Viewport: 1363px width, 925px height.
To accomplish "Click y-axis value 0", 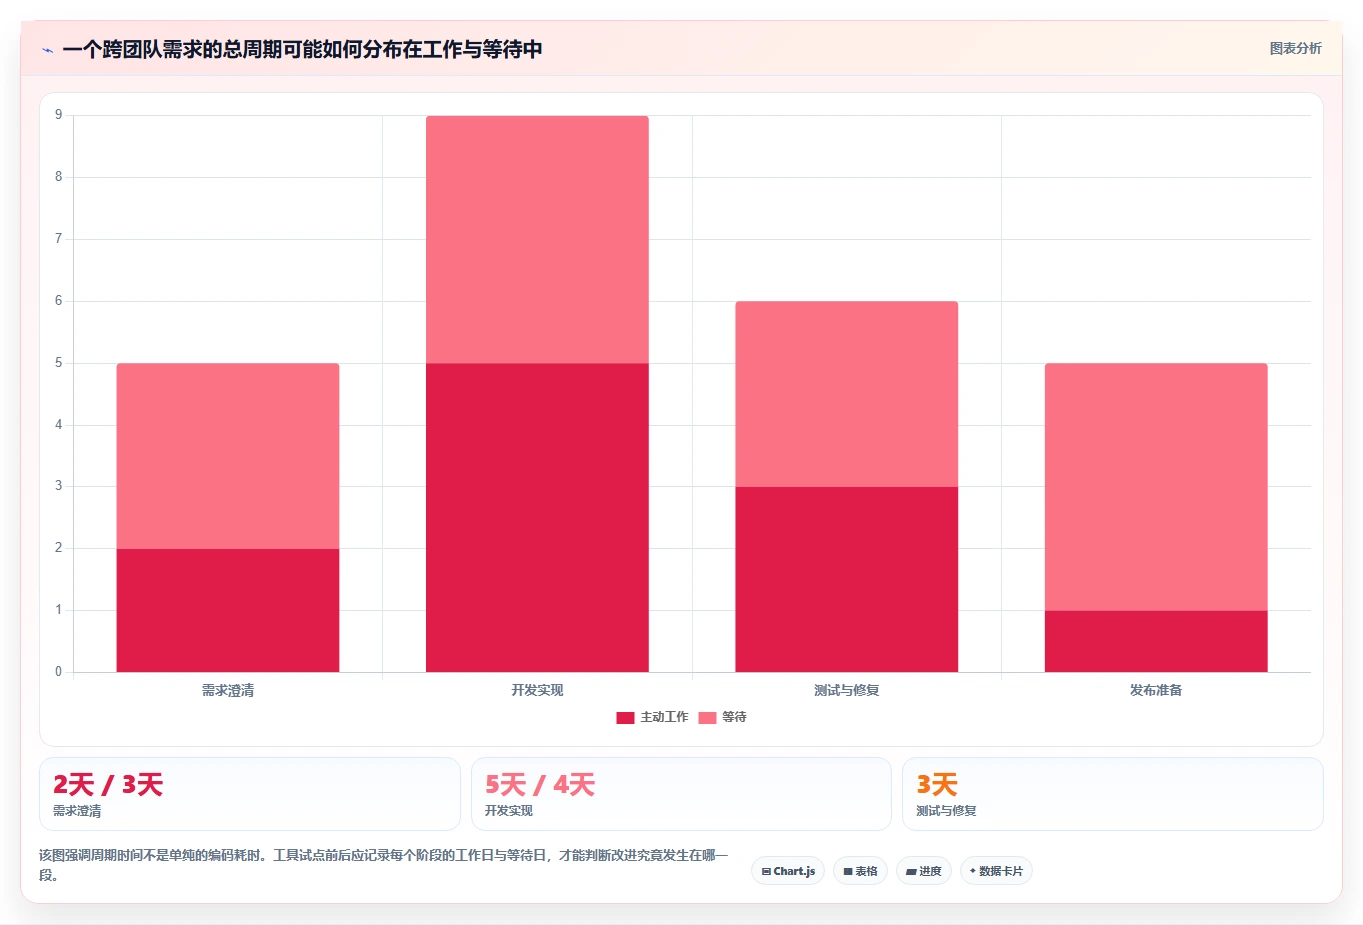I will pyautogui.click(x=59, y=672).
